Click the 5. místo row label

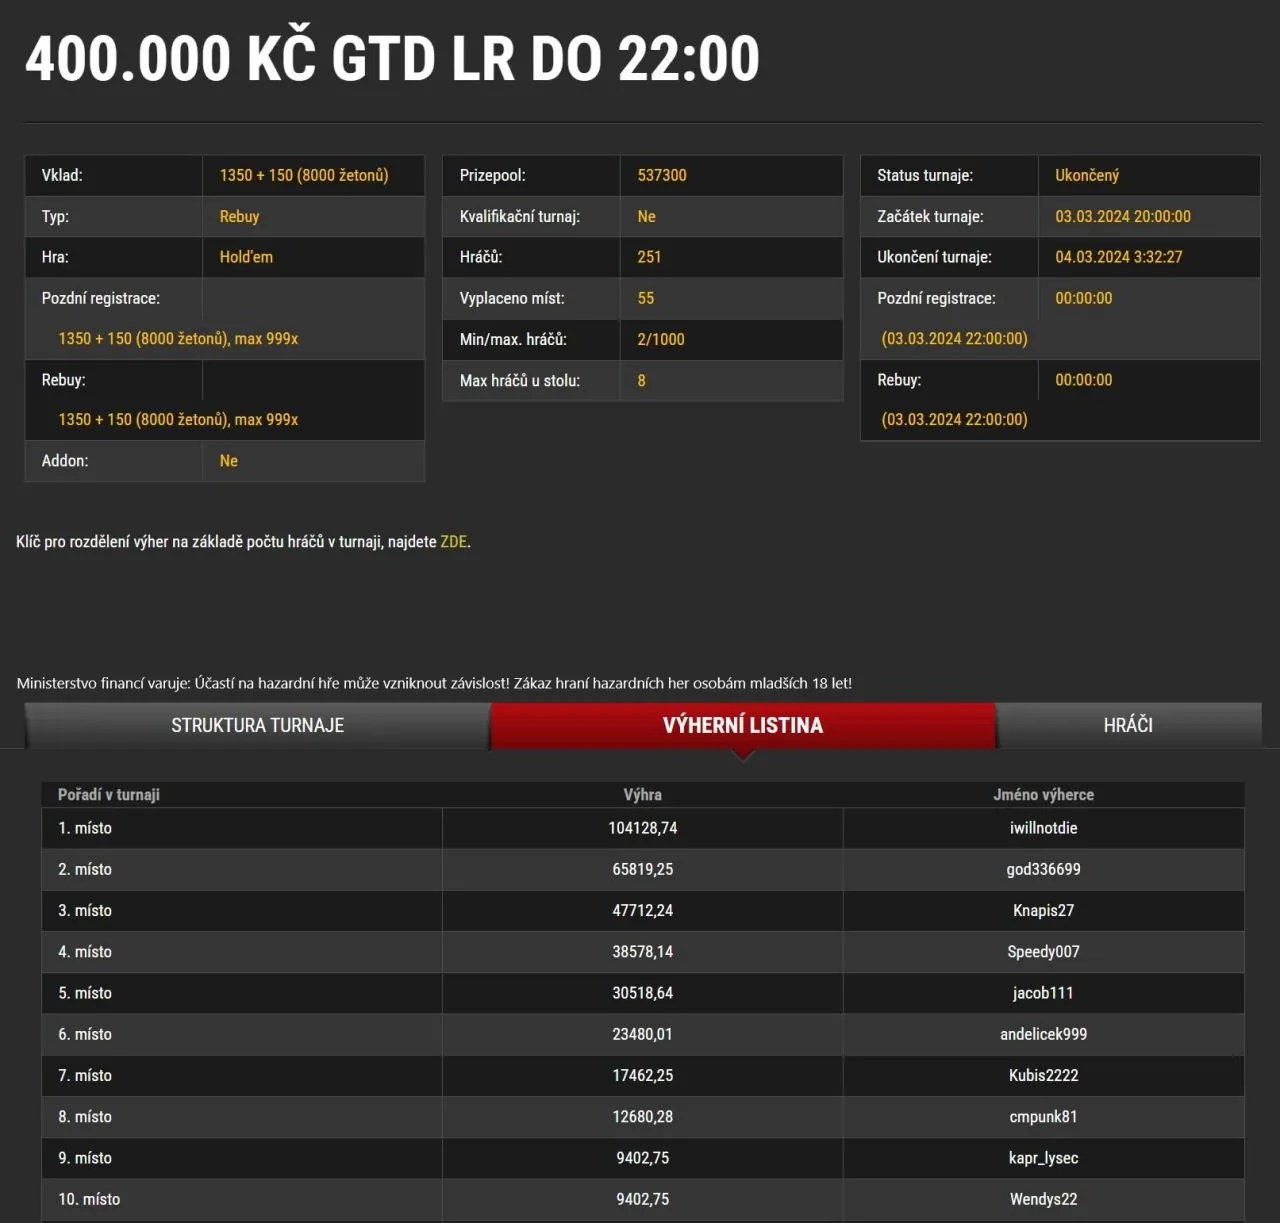(85, 993)
